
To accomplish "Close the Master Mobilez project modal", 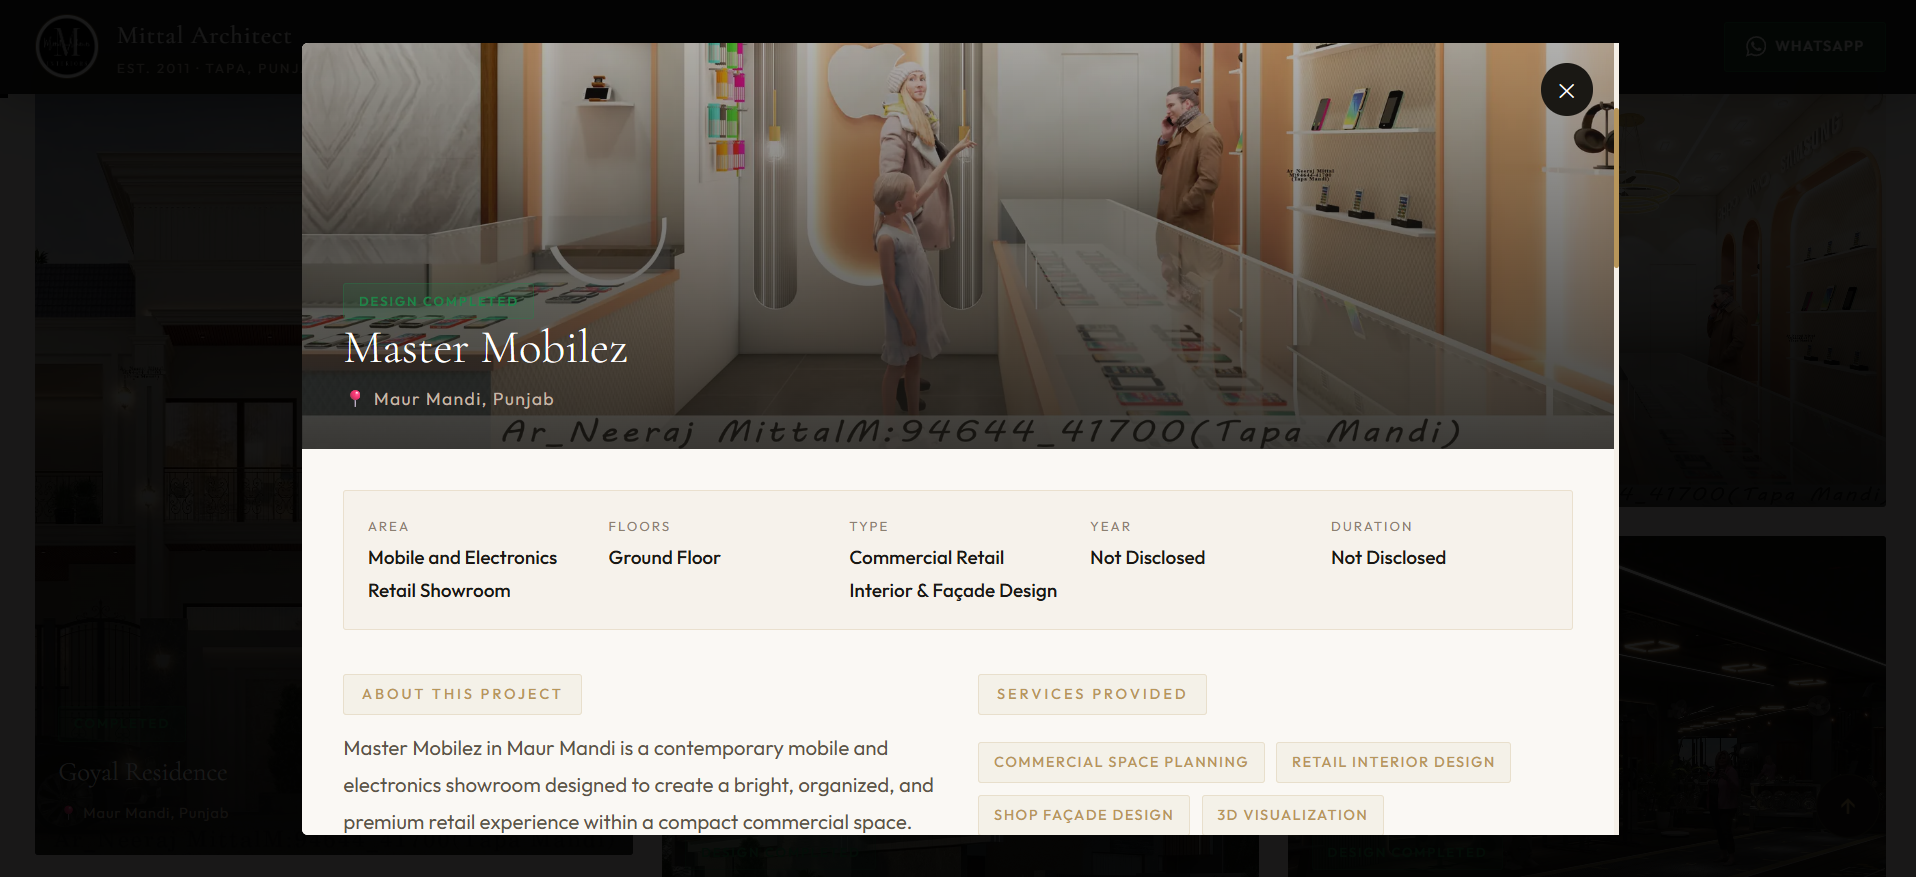I will coord(1566,90).
